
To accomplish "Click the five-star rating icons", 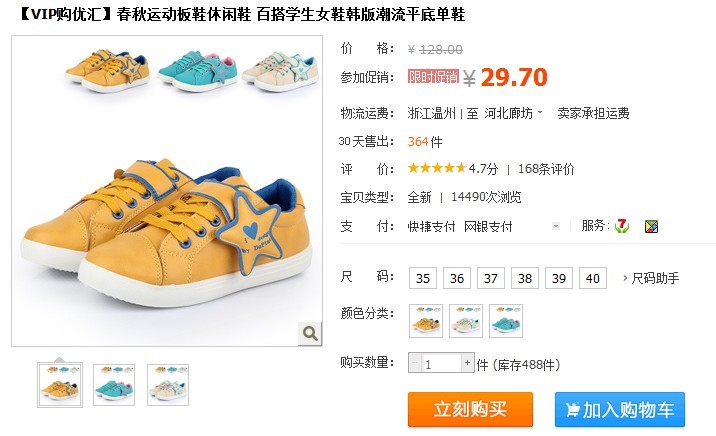I will tap(437, 168).
